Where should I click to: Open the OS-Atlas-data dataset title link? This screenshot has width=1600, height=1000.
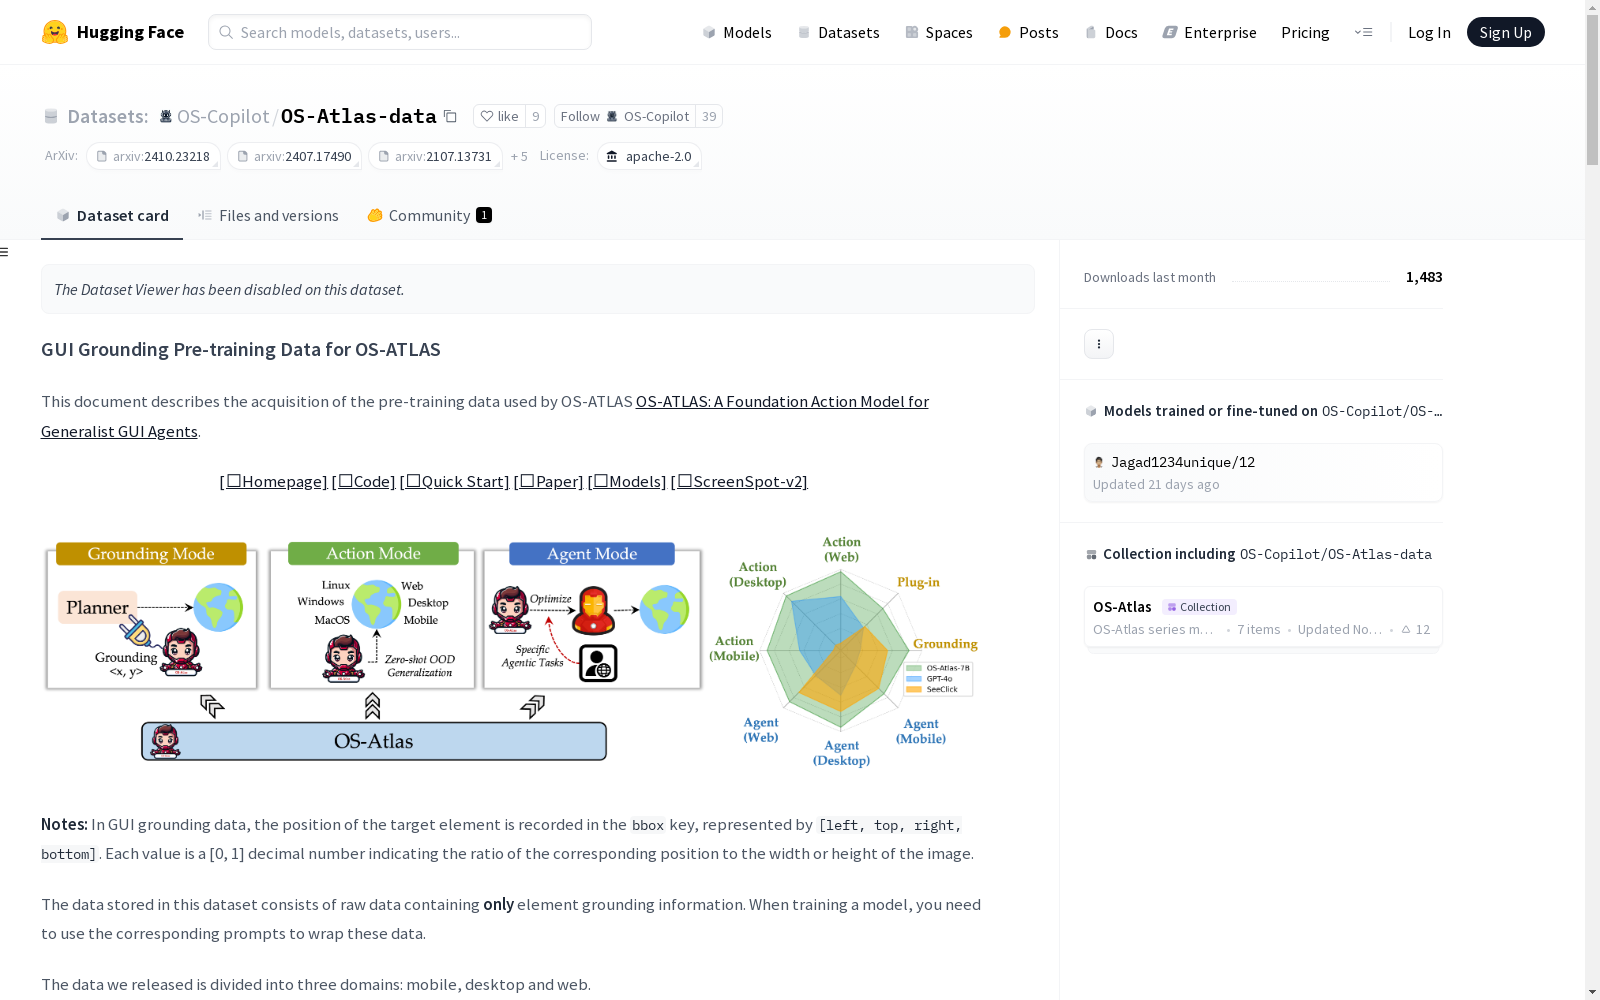pos(359,117)
